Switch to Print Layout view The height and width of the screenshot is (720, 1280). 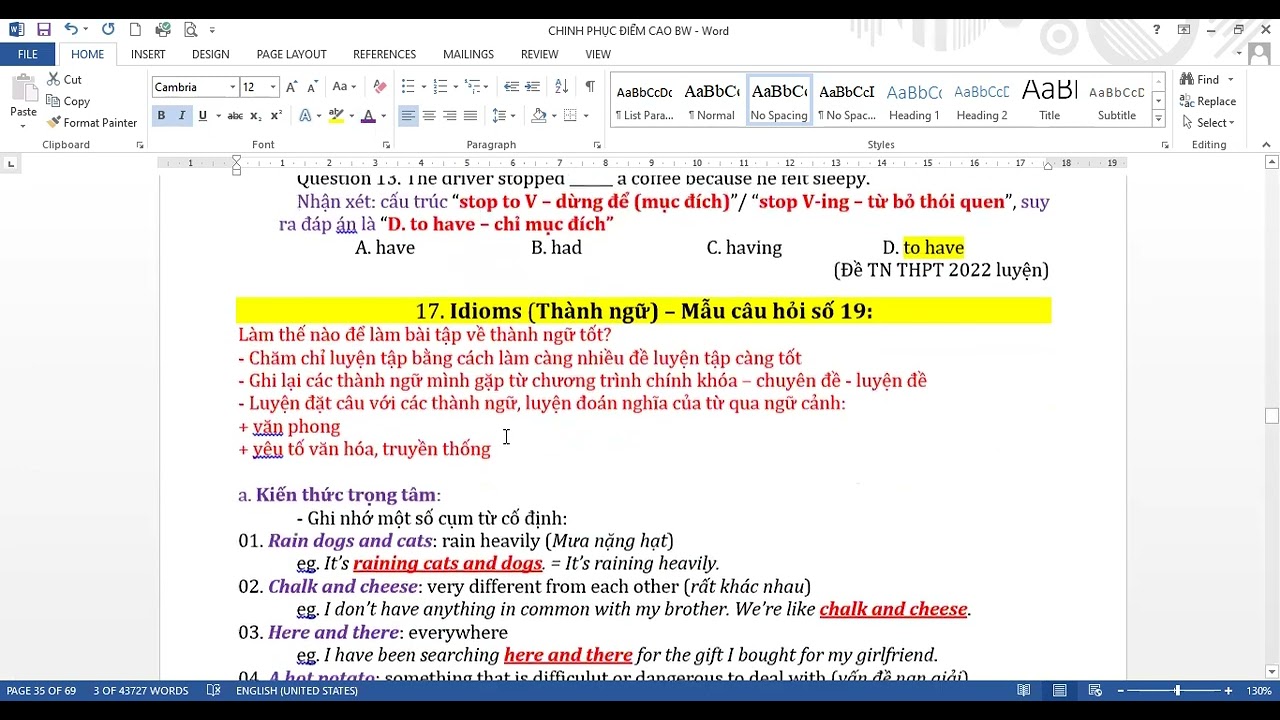tap(1059, 691)
